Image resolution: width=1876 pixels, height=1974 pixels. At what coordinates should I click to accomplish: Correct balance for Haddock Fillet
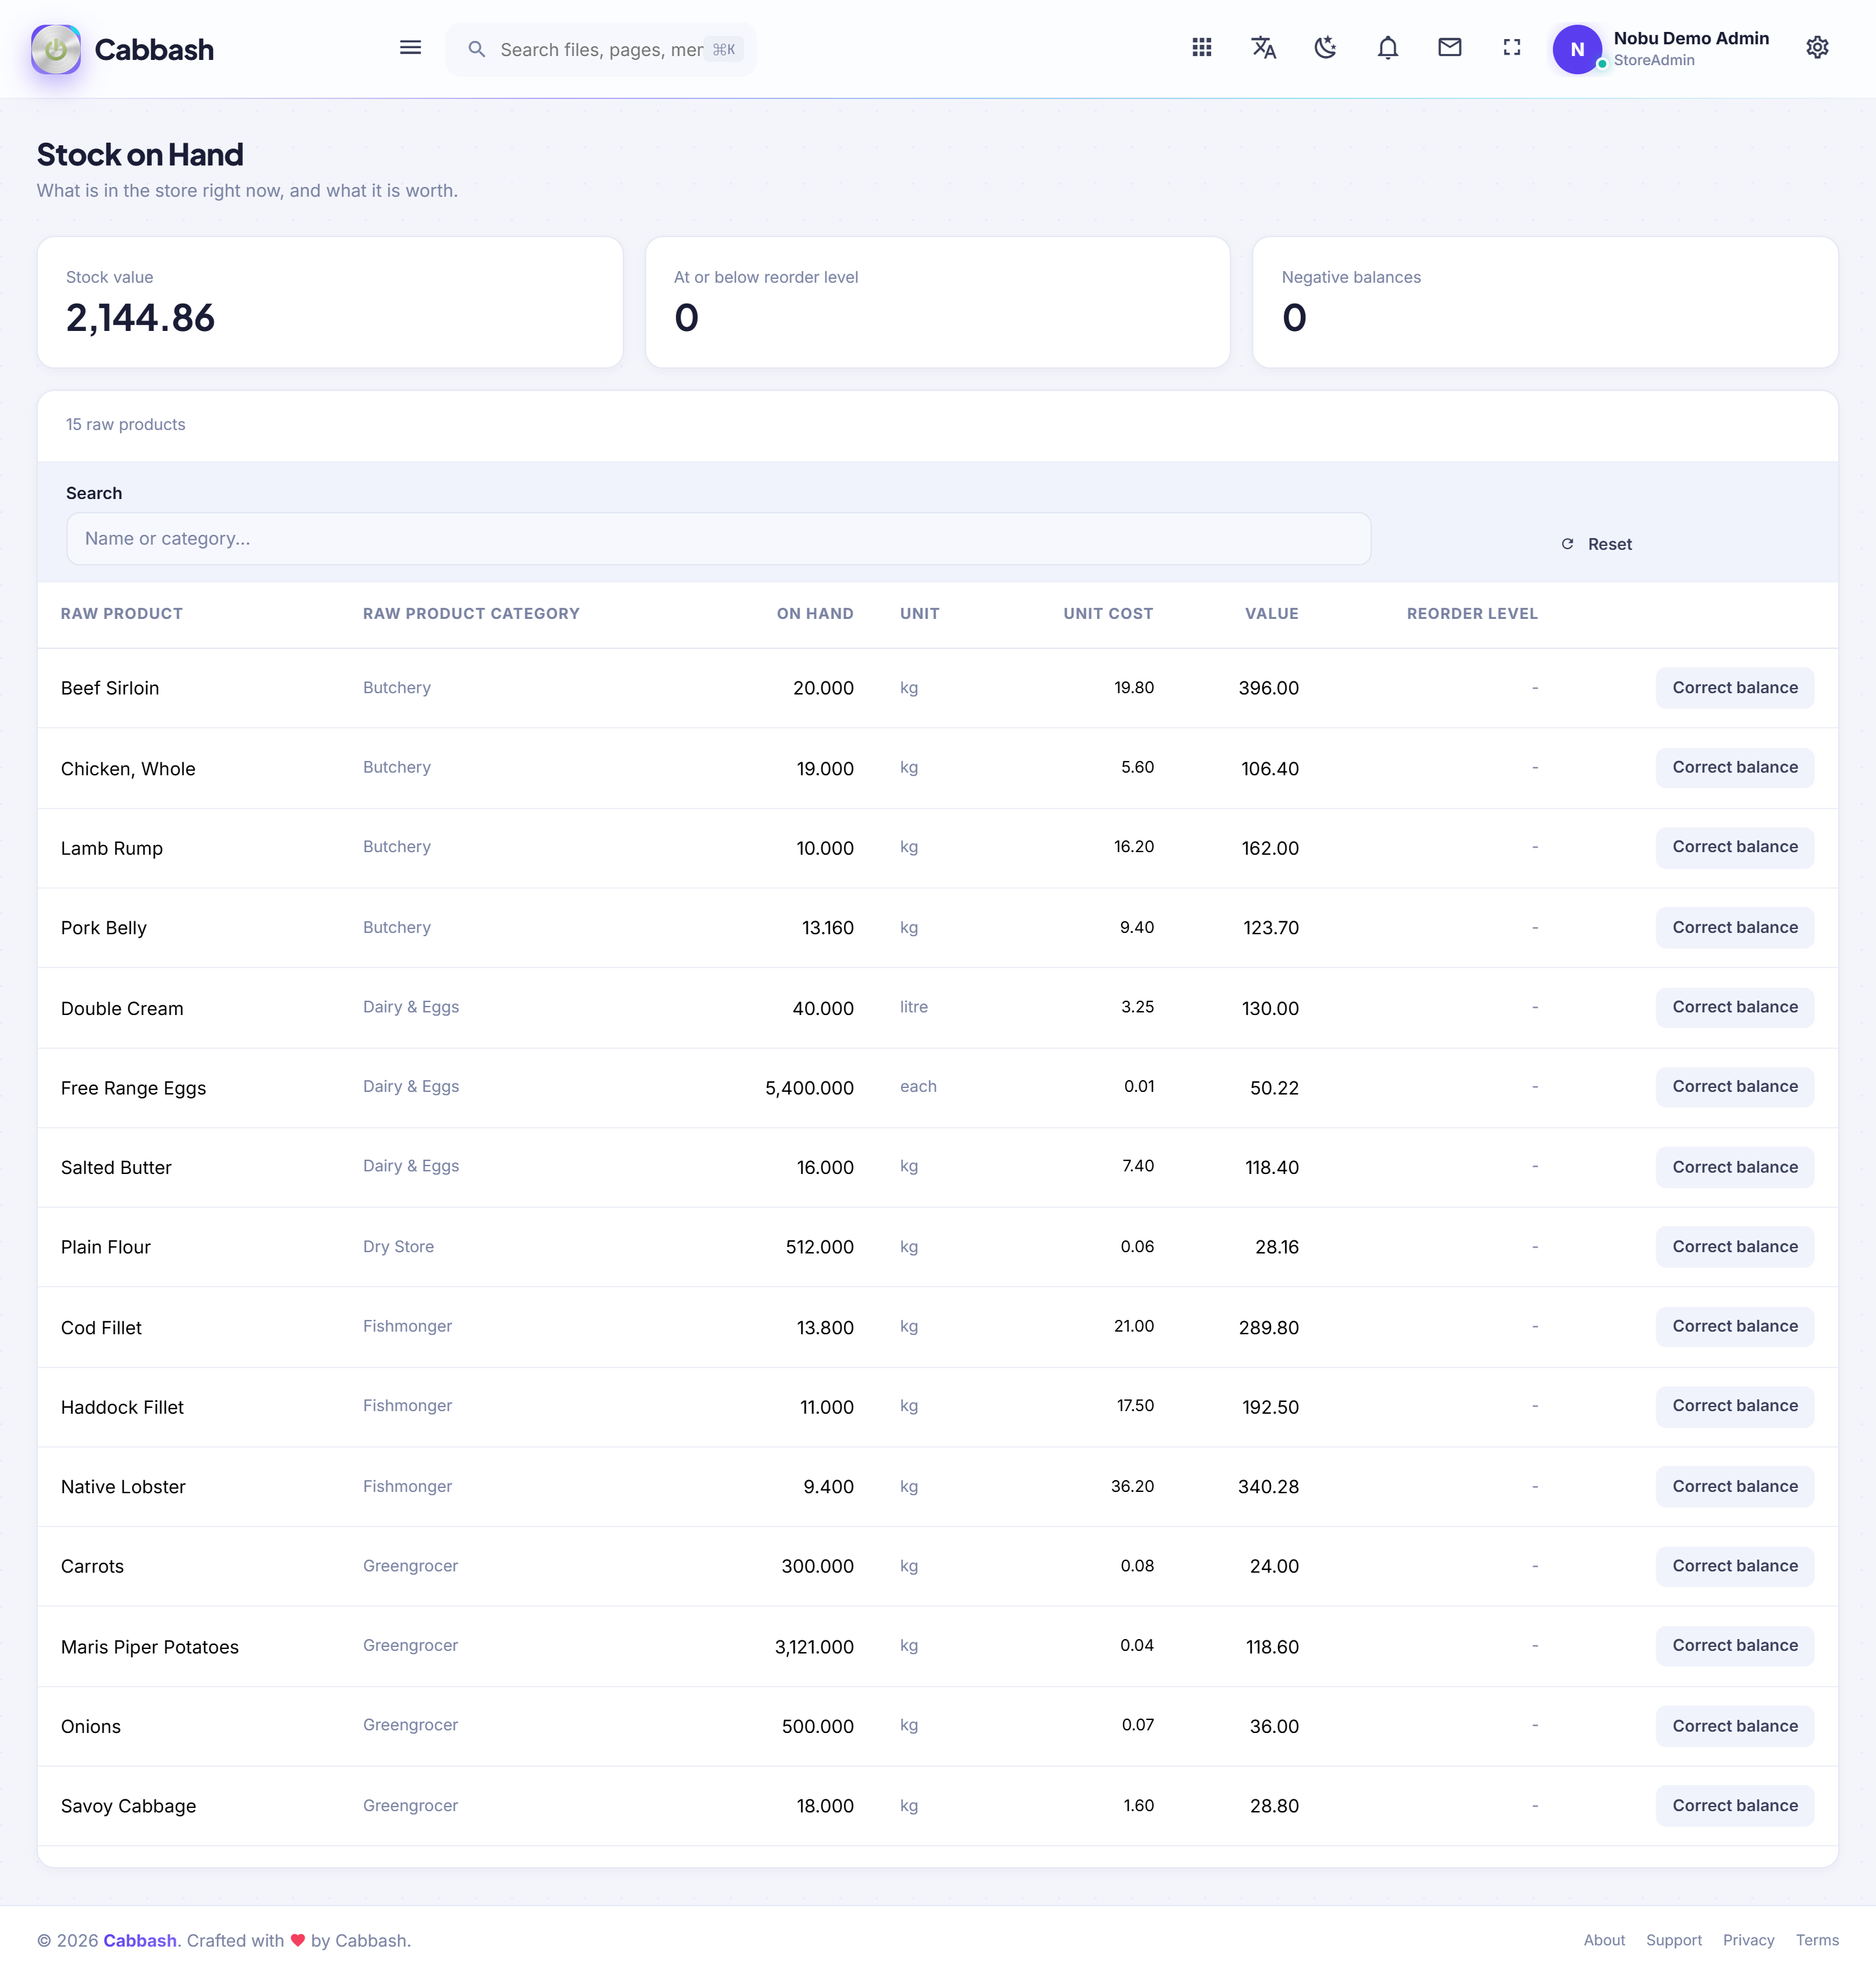(x=1734, y=1406)
